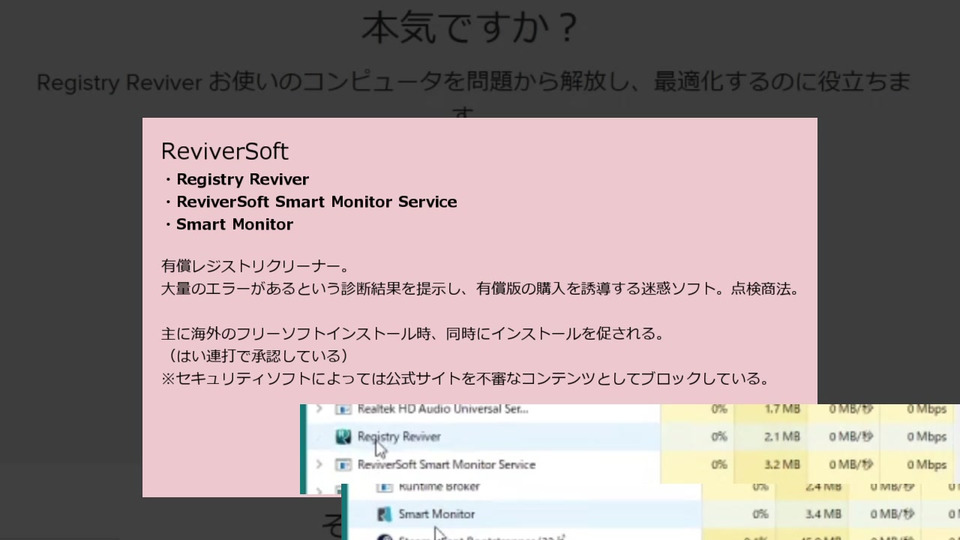Click the bold ReviverSoft Smart Monitor Service bullet
The height and width of the screenshot is (540, 960).
click(x=317, y=202)
